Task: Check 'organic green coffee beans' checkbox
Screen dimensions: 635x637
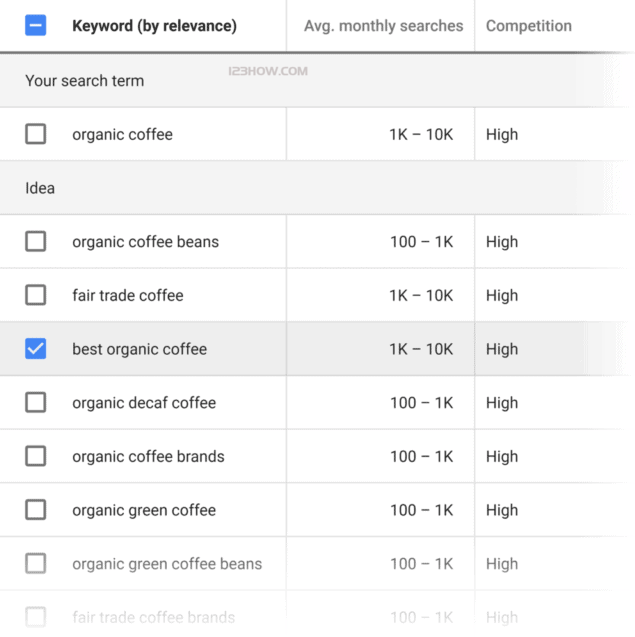Action: [x=35, y=564]
